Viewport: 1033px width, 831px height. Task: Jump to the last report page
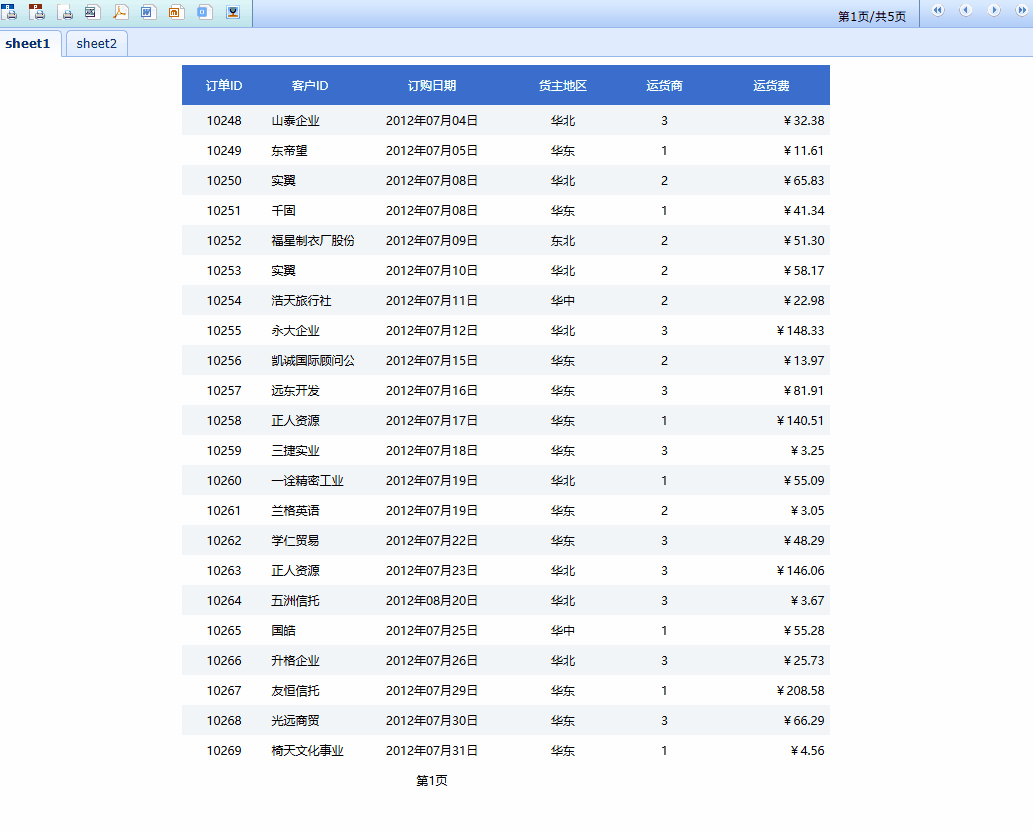[x=1022, y=10]
